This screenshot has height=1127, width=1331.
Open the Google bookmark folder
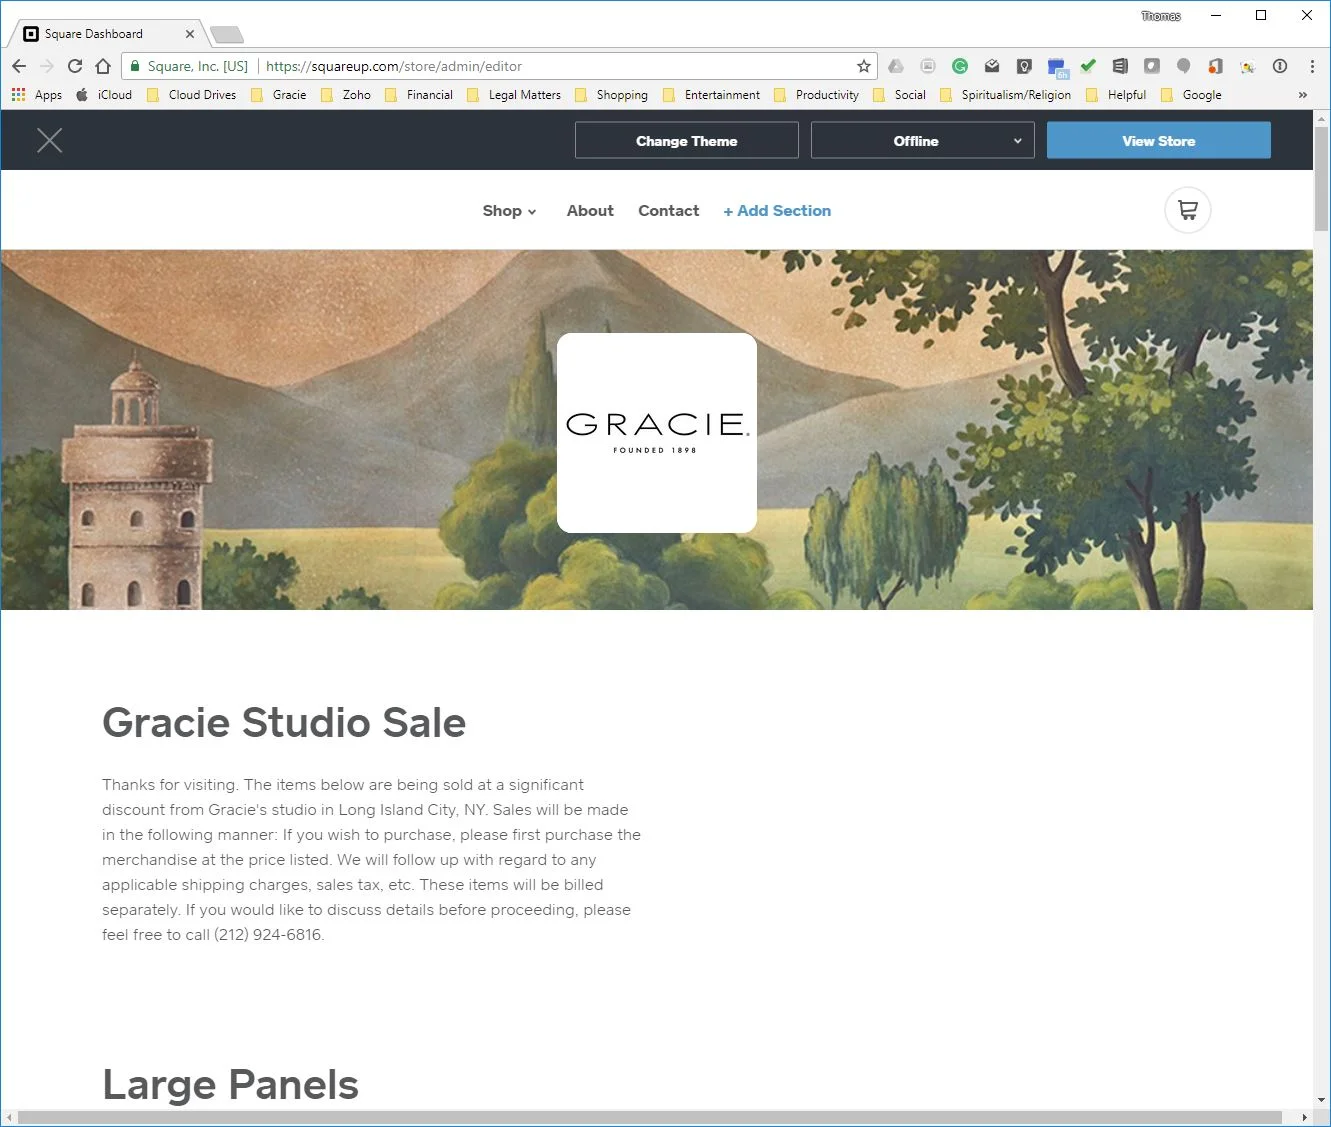[x=1192, y=95]
